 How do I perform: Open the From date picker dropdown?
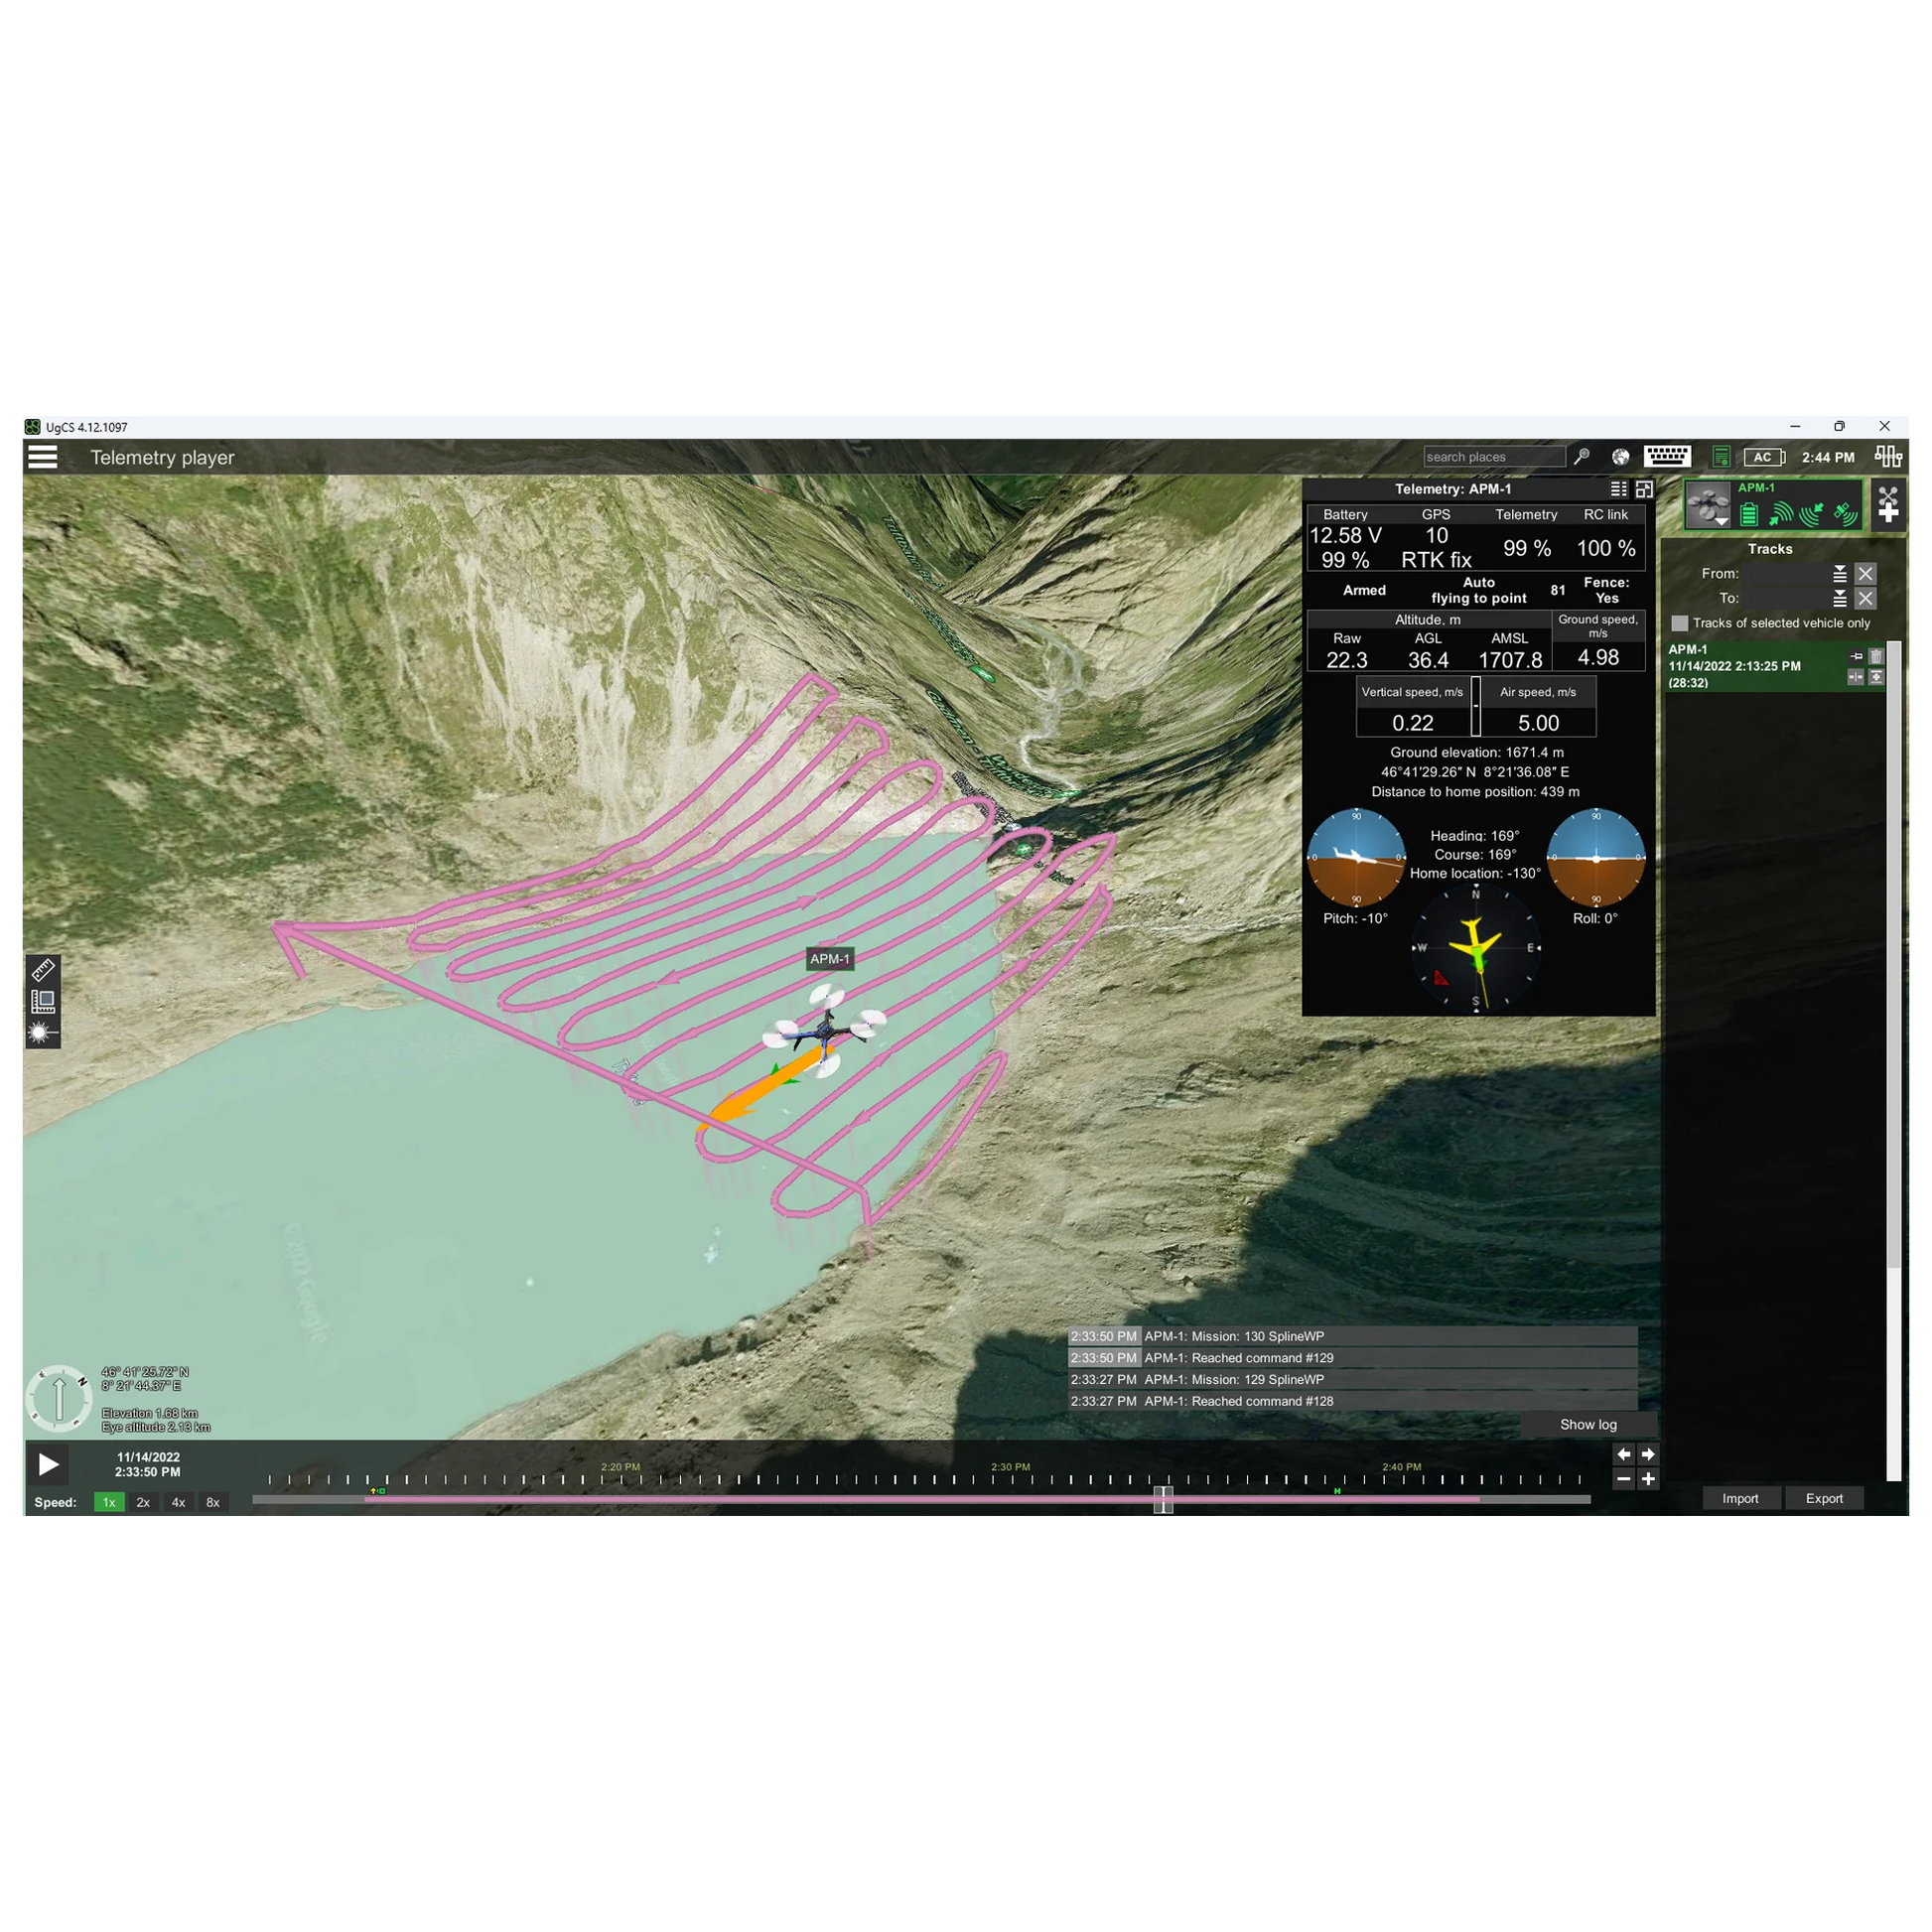1839,574
